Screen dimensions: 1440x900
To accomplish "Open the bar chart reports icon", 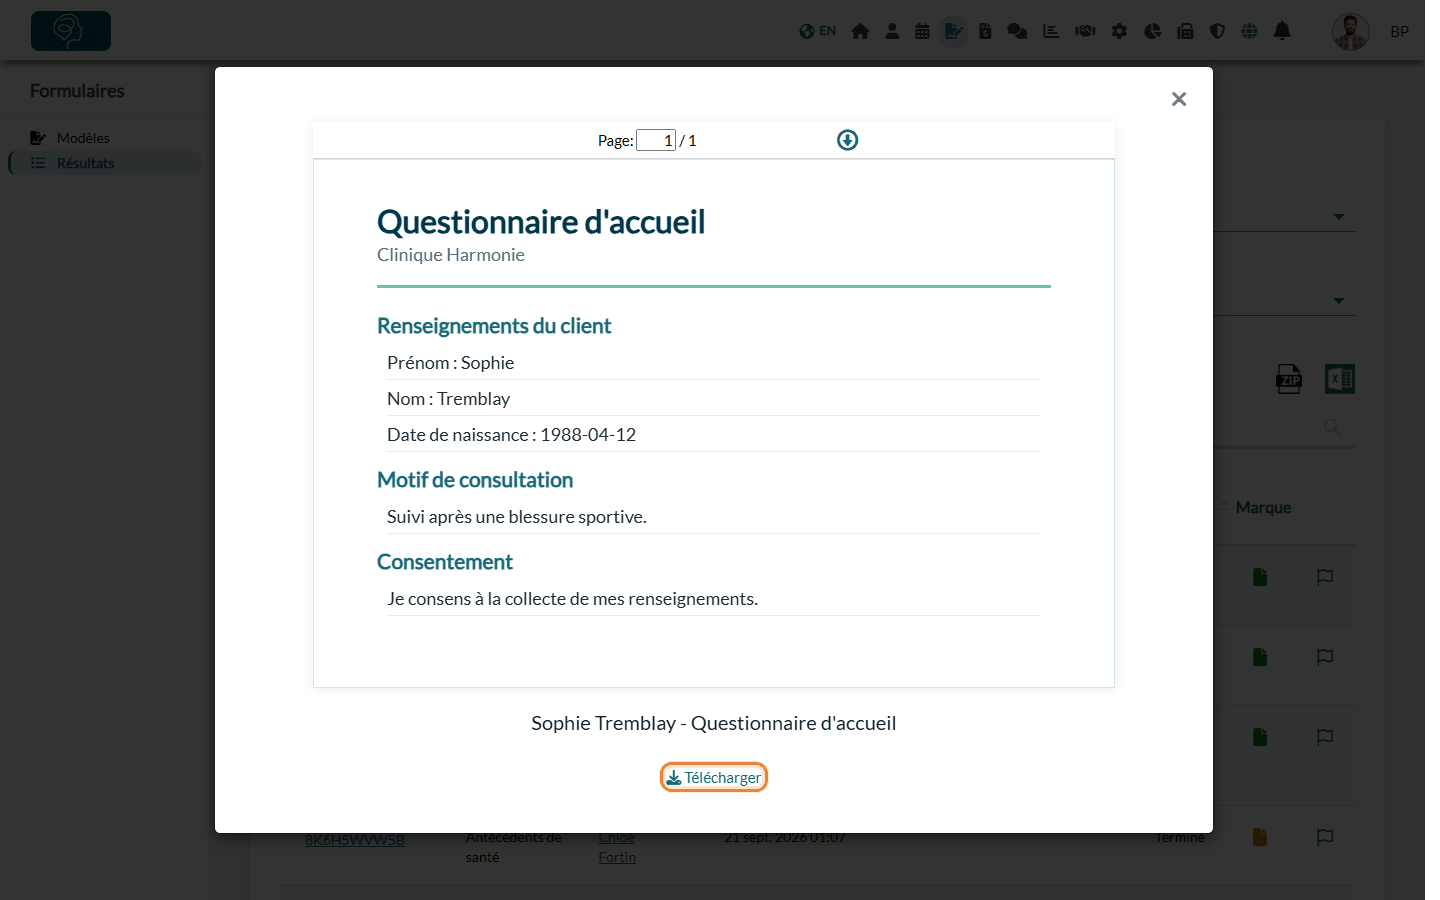I will tap(1051, 31).
